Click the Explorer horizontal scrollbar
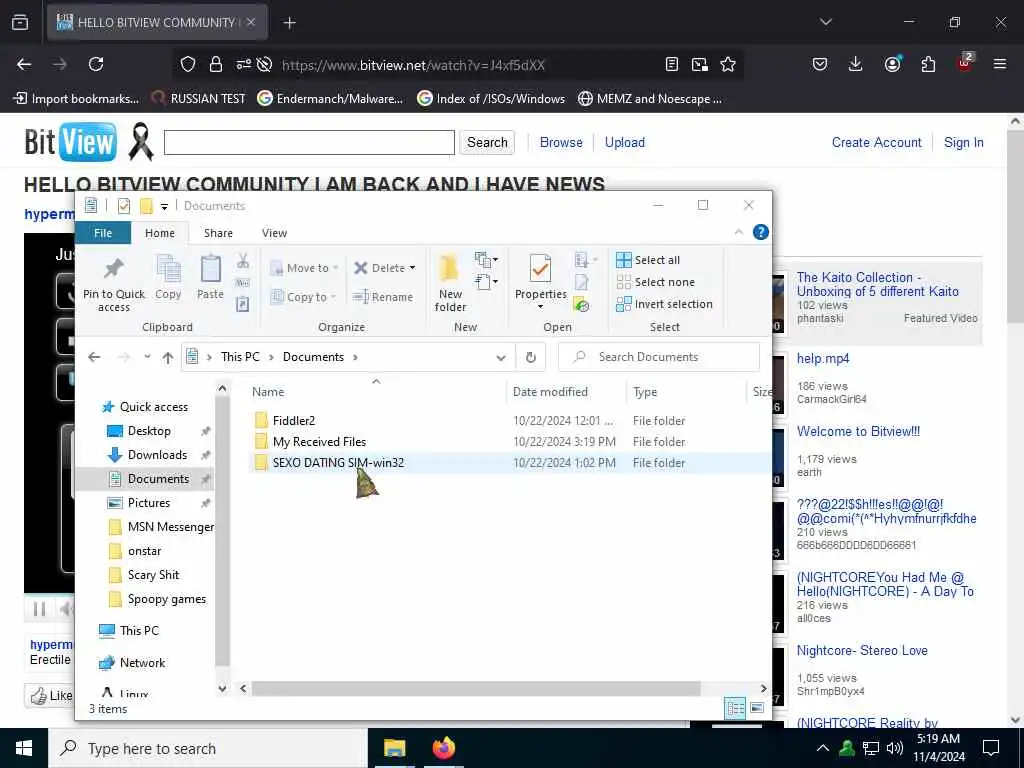This screenshot has height=768, width=1024. [x=476, y=688]
